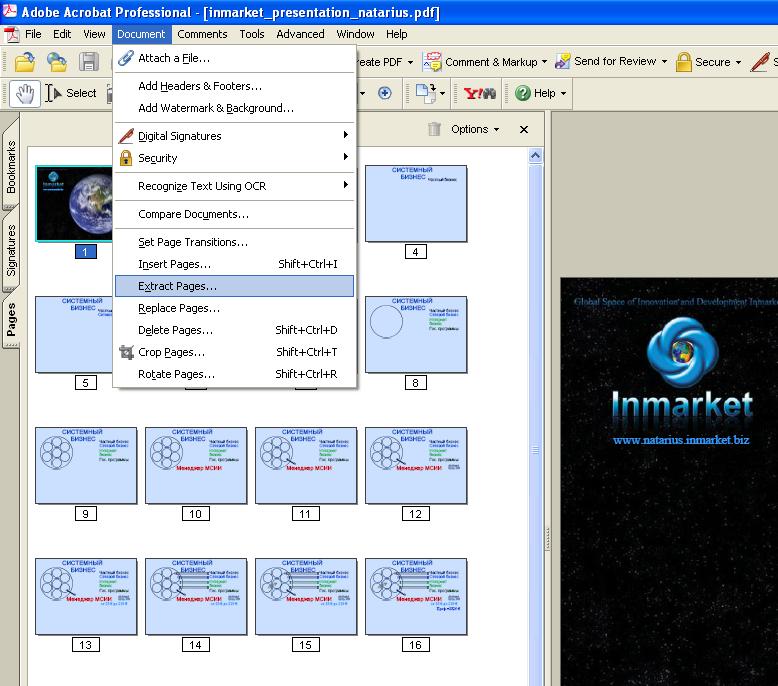This screenshot has width=778, height=686.
Task: Expand the Secure dropdown arrow
Action: [738, 62]
